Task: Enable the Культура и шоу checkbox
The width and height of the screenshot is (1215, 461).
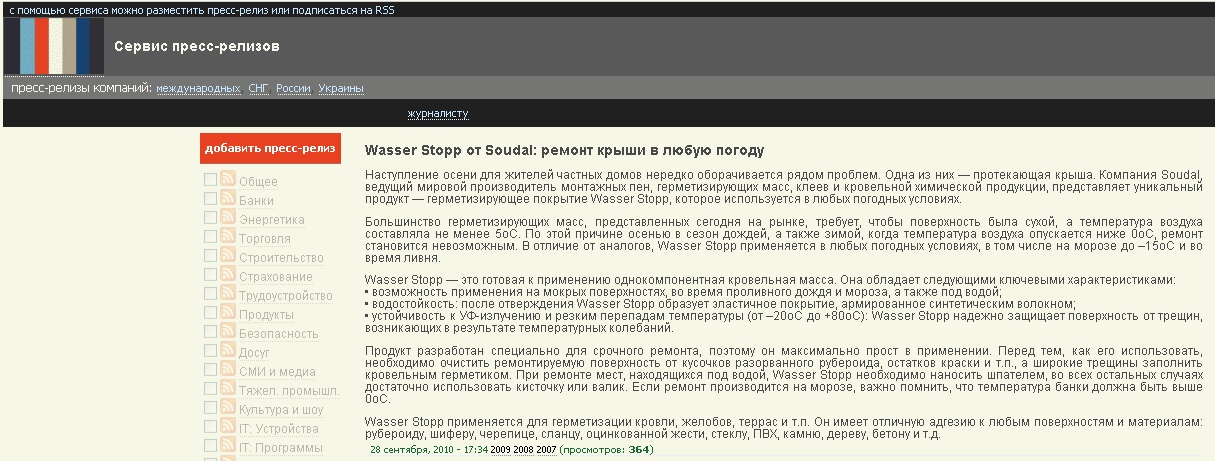Action: 211,408
